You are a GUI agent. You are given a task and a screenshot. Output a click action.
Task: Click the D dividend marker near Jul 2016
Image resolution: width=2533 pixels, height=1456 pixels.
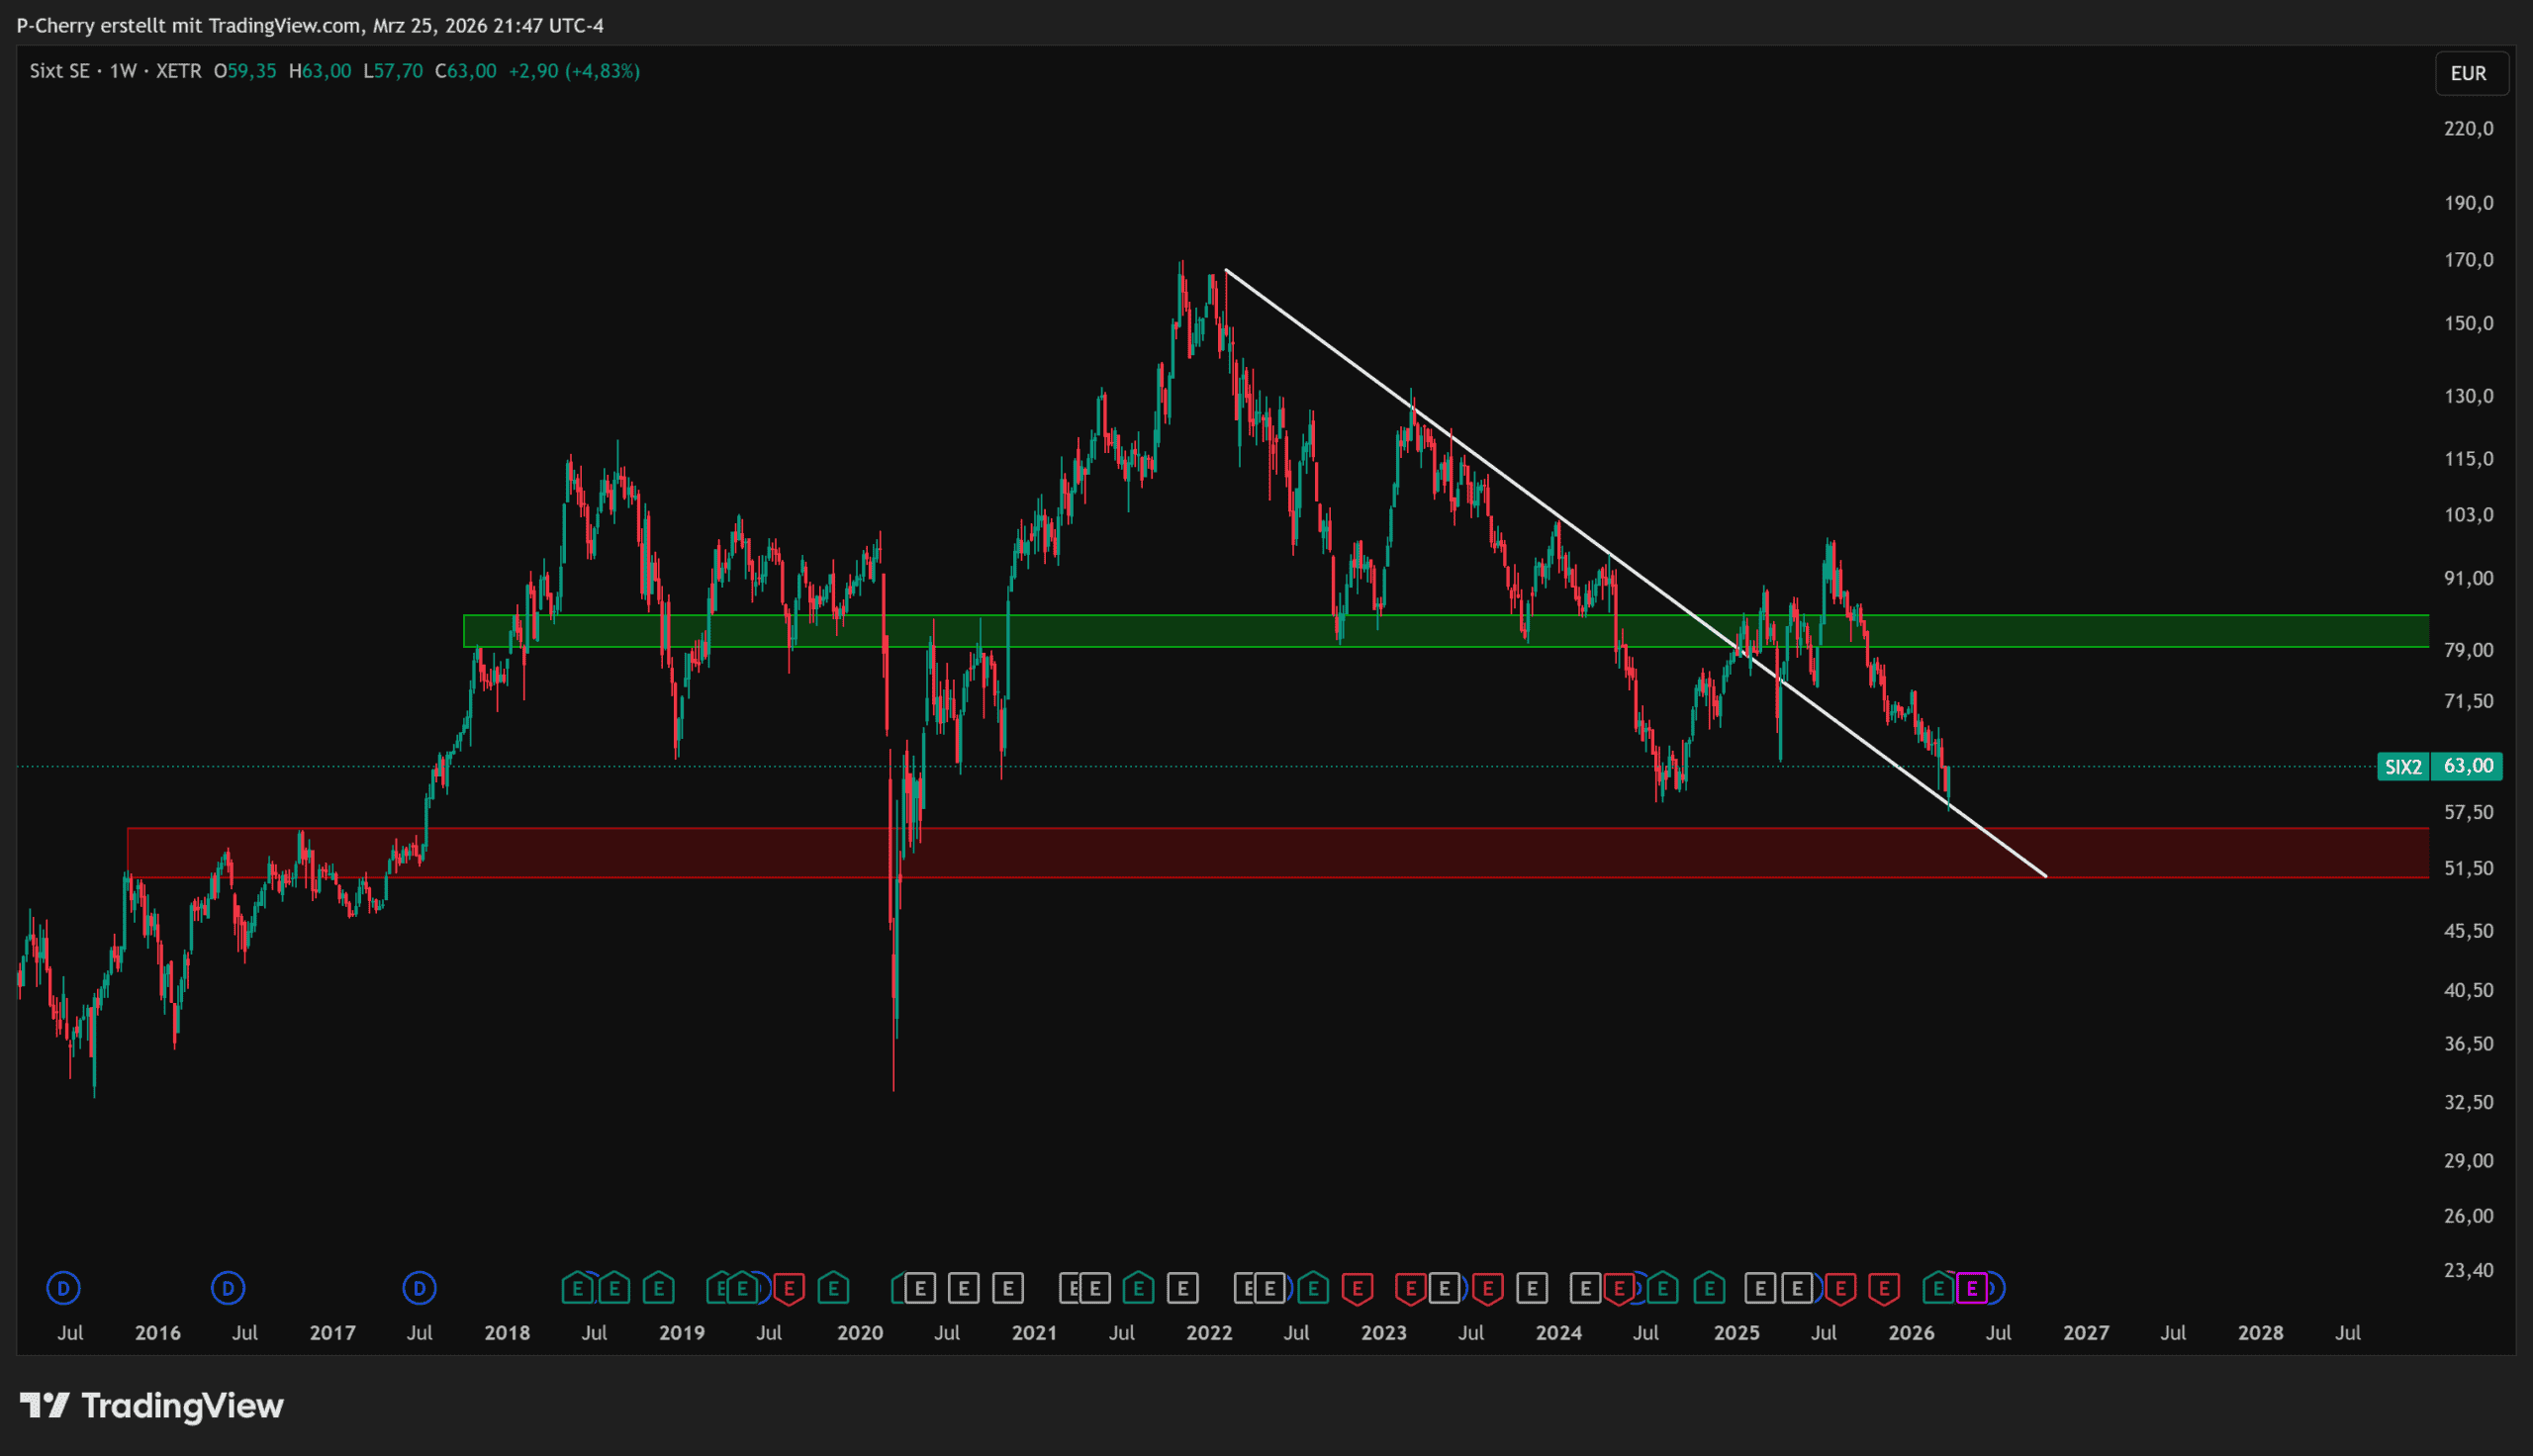(228, 1288)
